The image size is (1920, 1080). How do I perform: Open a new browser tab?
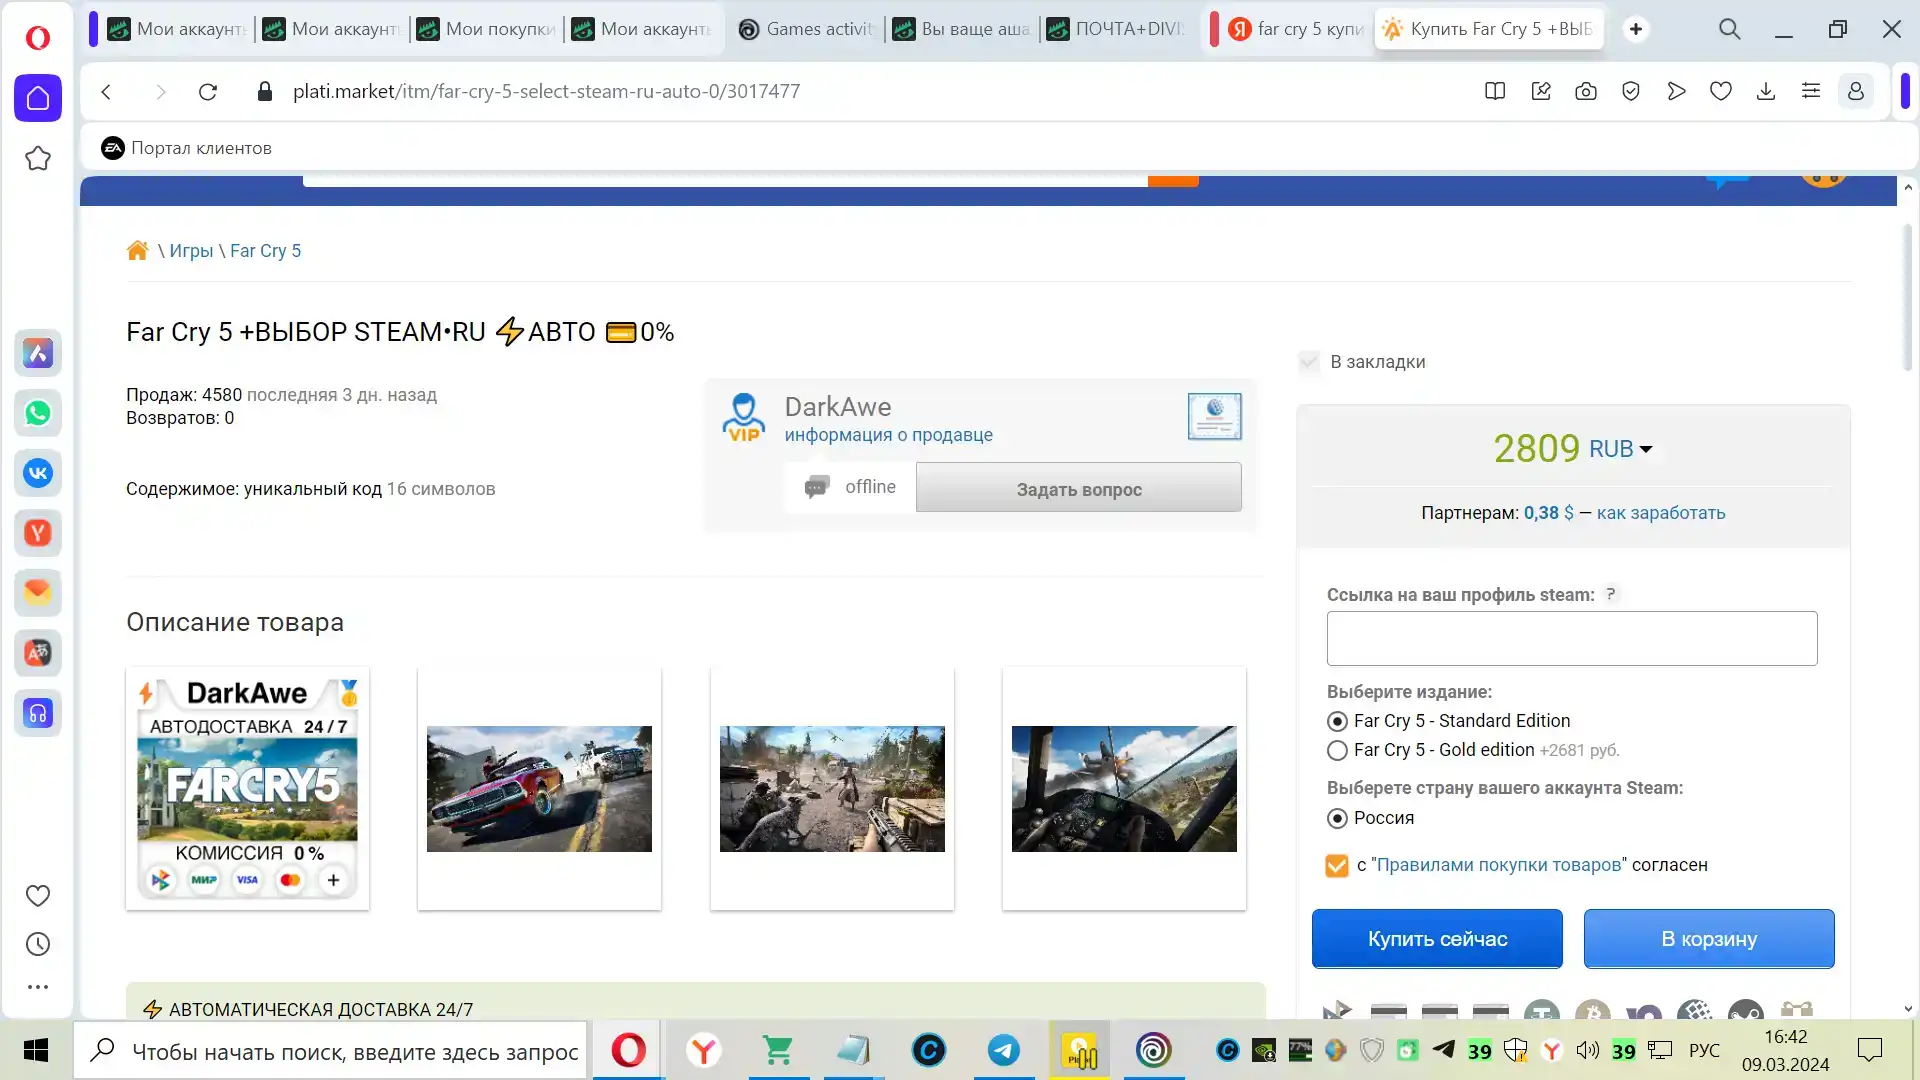tap(1636, 29)
